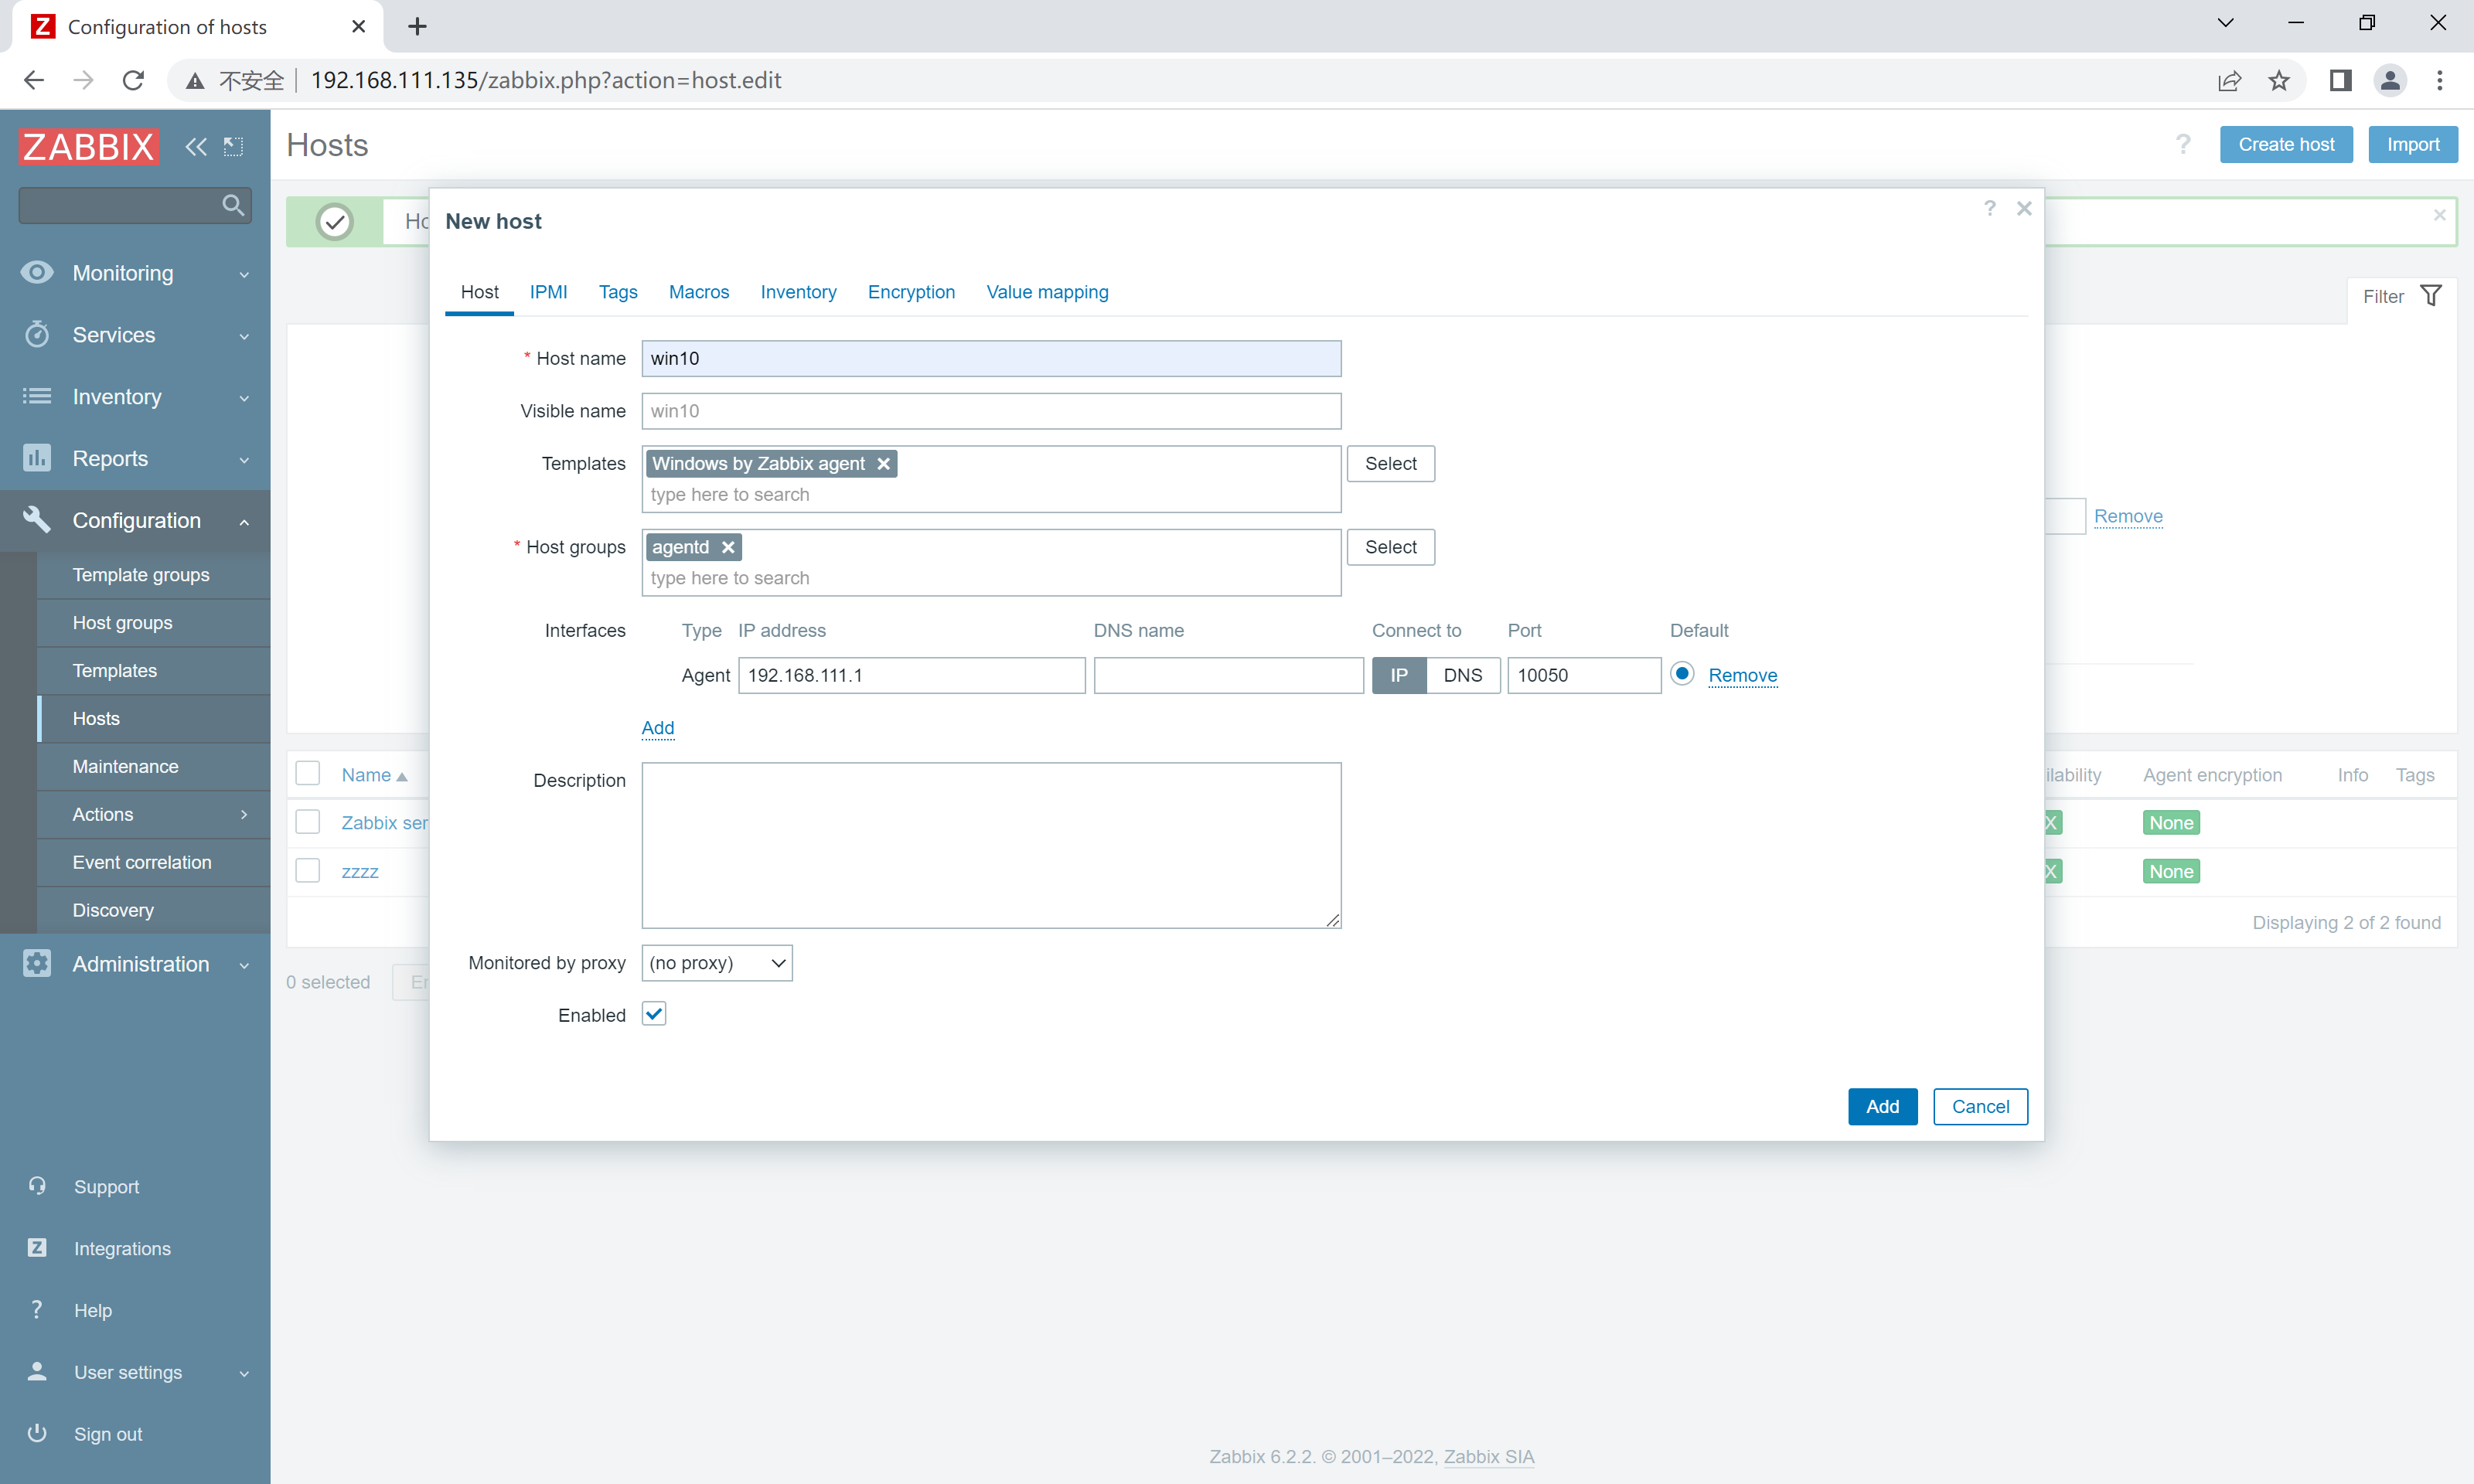This screenshot has height=1484, width=2474.
Task: Remove the Windows by Zabbix agent template tag
Action: tap(883, 464)
